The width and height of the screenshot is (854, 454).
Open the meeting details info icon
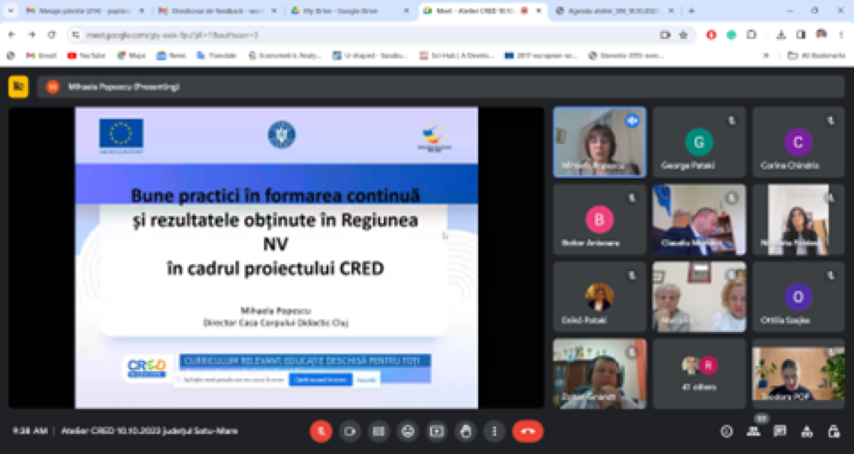tap(726, 431)
